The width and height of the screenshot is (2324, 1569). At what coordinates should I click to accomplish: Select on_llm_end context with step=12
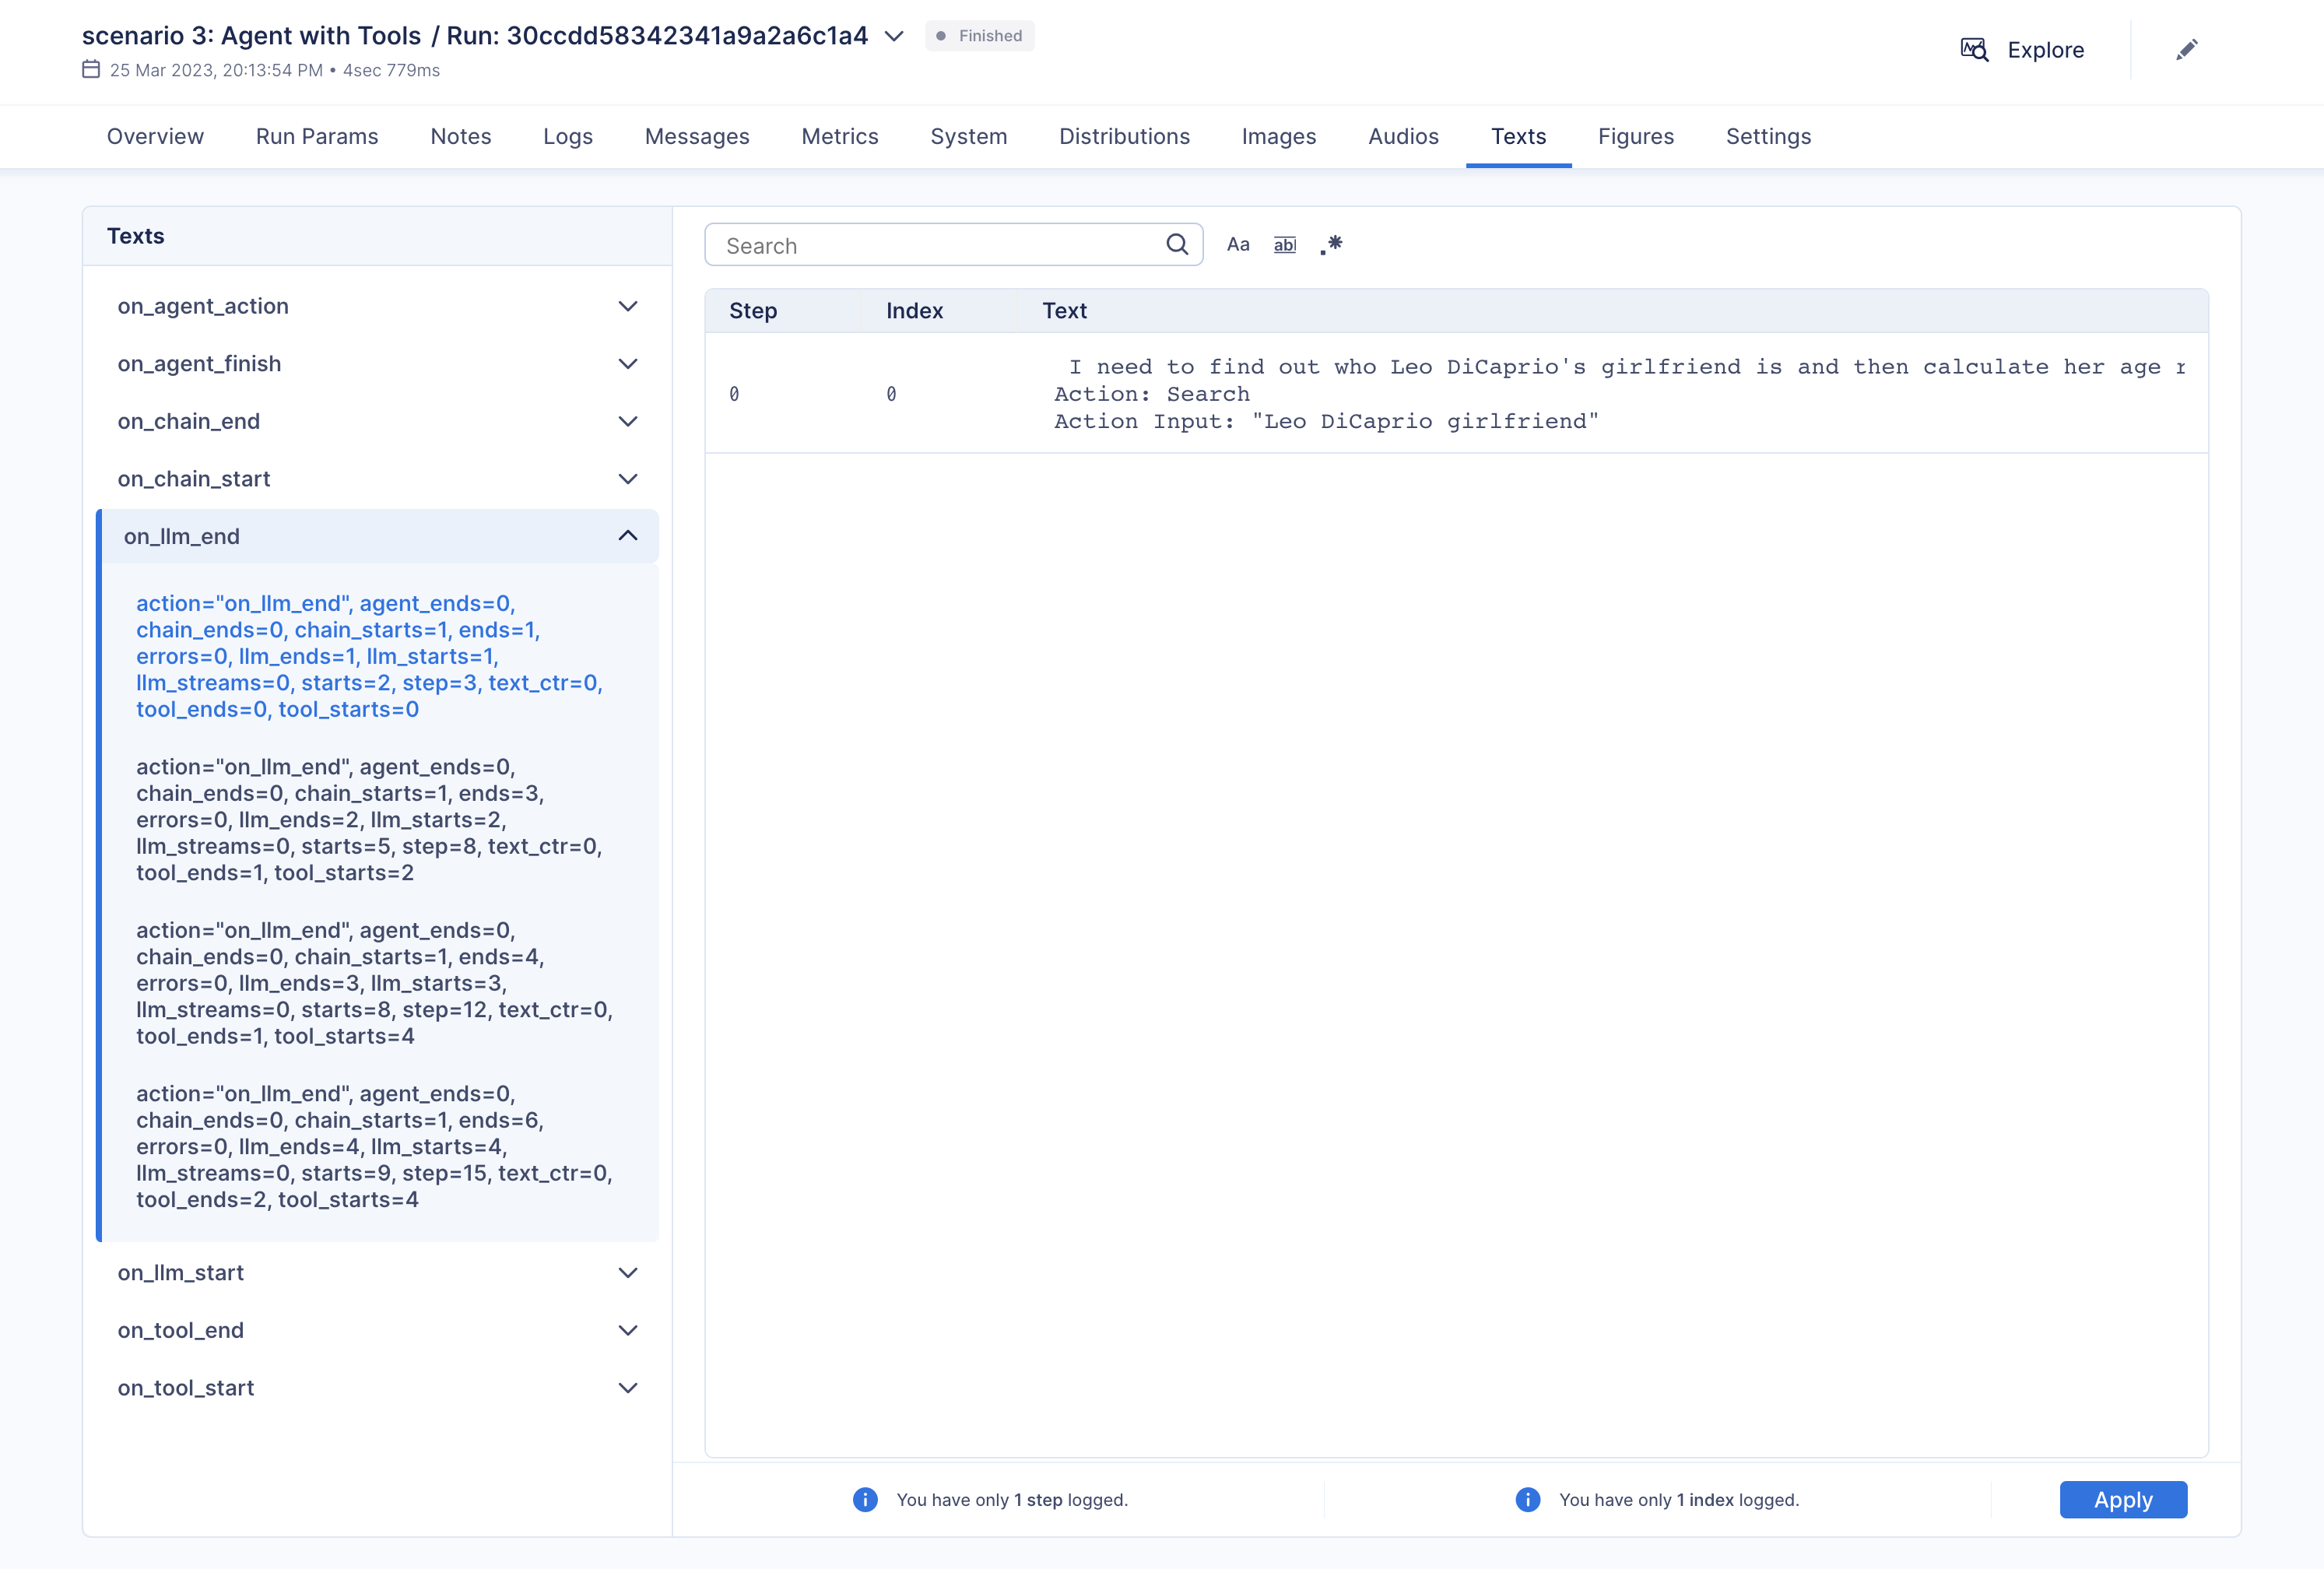pyautogui.click(x=374, y=983)
